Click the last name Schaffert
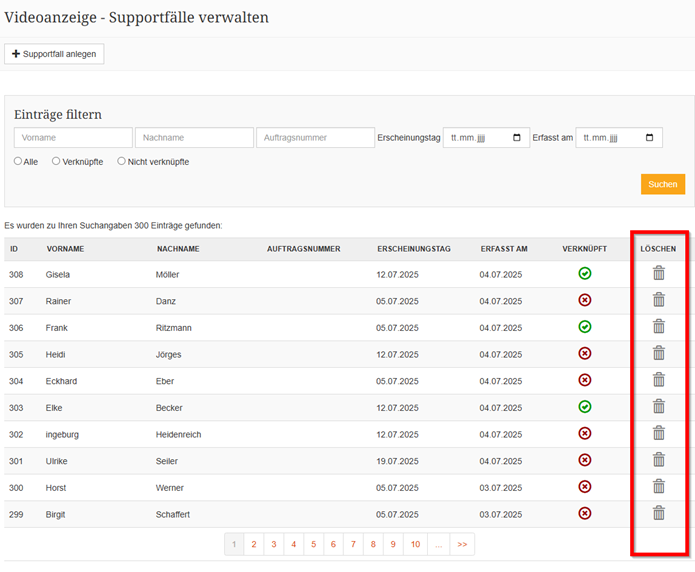This screenshot has width=695, height=572. [172, 514]
